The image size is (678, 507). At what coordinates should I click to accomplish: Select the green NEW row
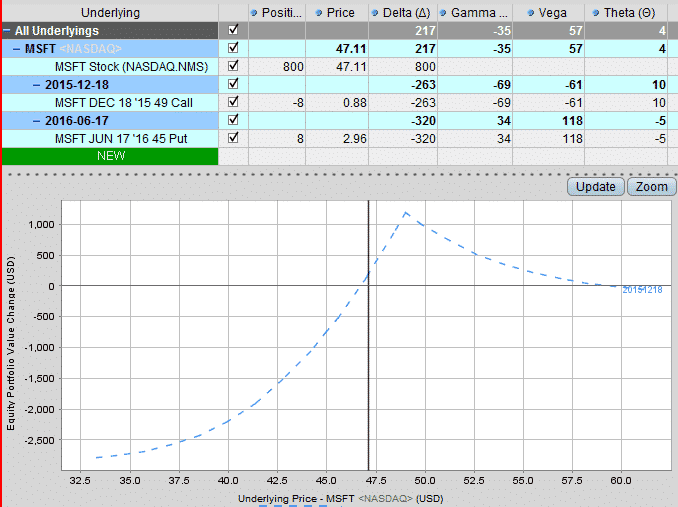(x=109, y=156)
